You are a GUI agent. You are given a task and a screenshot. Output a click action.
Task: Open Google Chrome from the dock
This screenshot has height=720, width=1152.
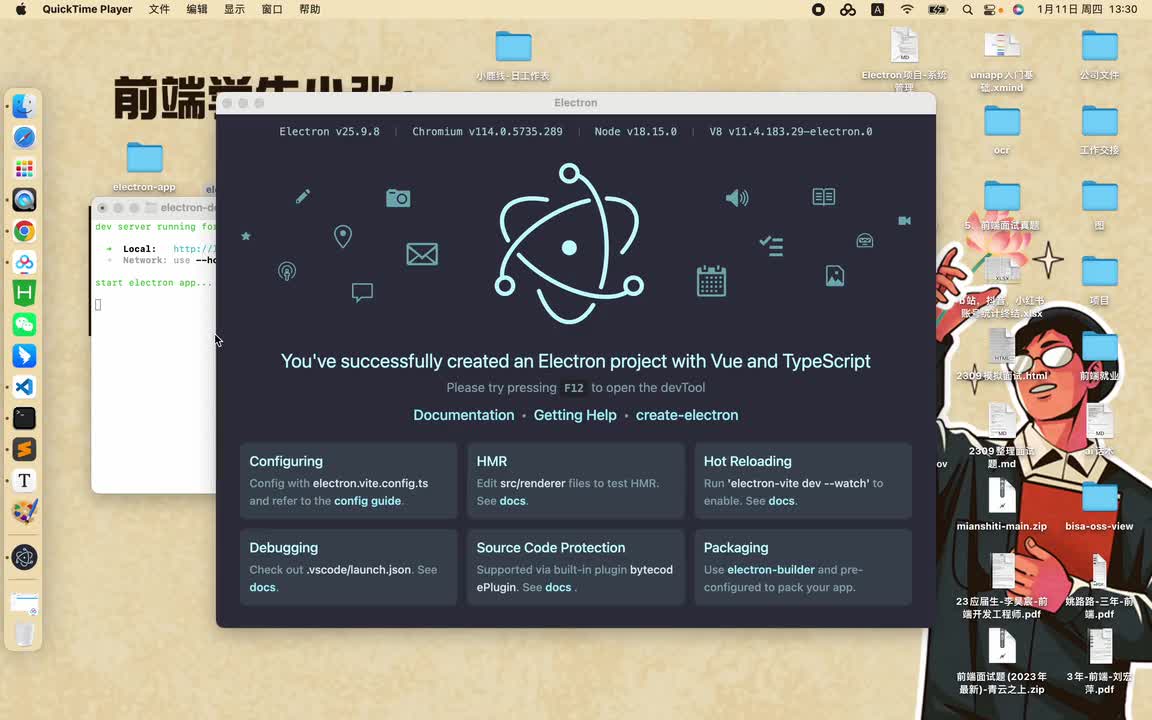pos(24,231)
